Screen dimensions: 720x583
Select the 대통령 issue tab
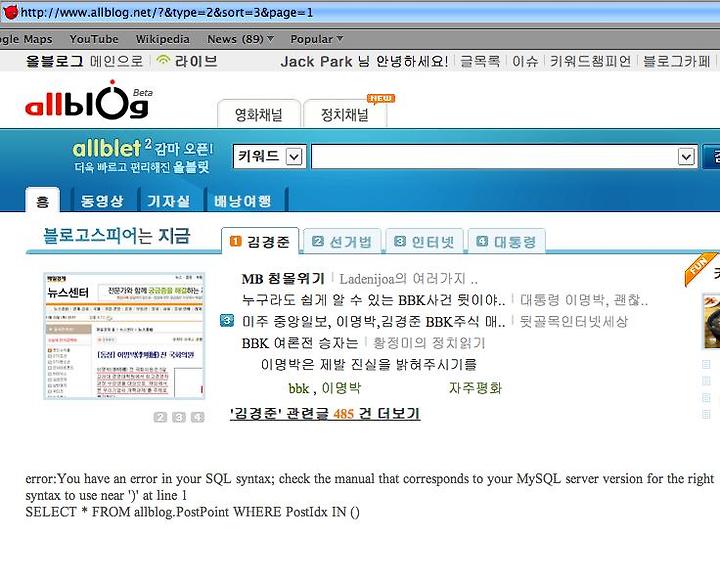tap(506, 241)
